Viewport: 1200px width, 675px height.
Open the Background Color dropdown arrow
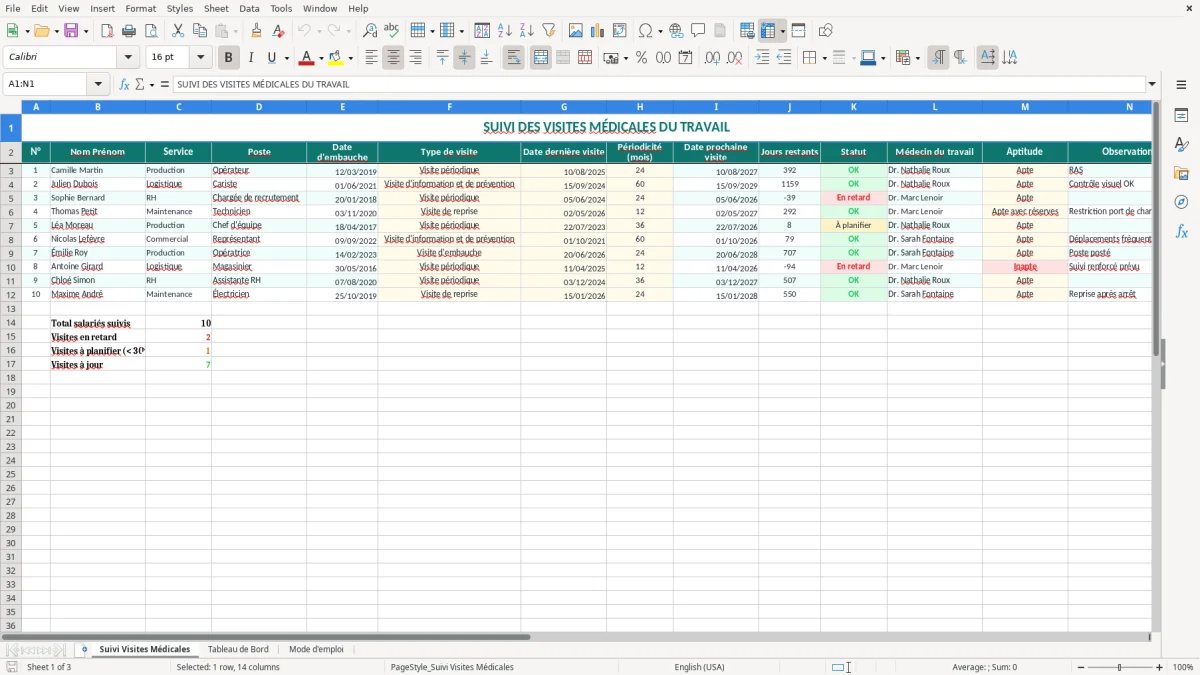[350, 58]
